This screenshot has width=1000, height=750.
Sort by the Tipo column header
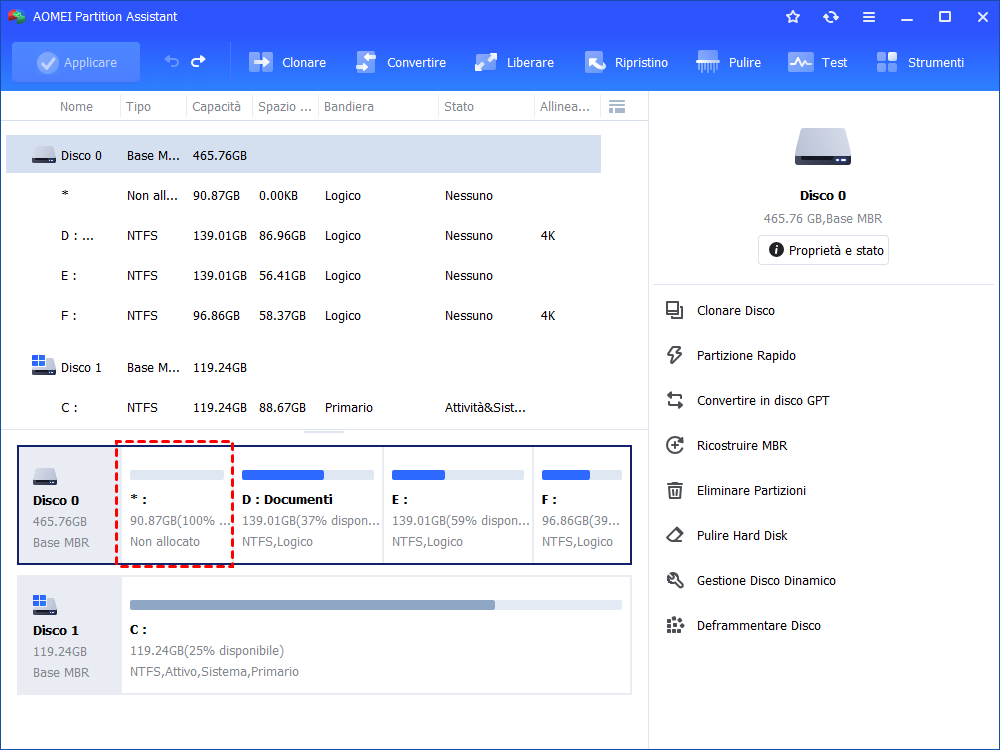pos(138,107)
